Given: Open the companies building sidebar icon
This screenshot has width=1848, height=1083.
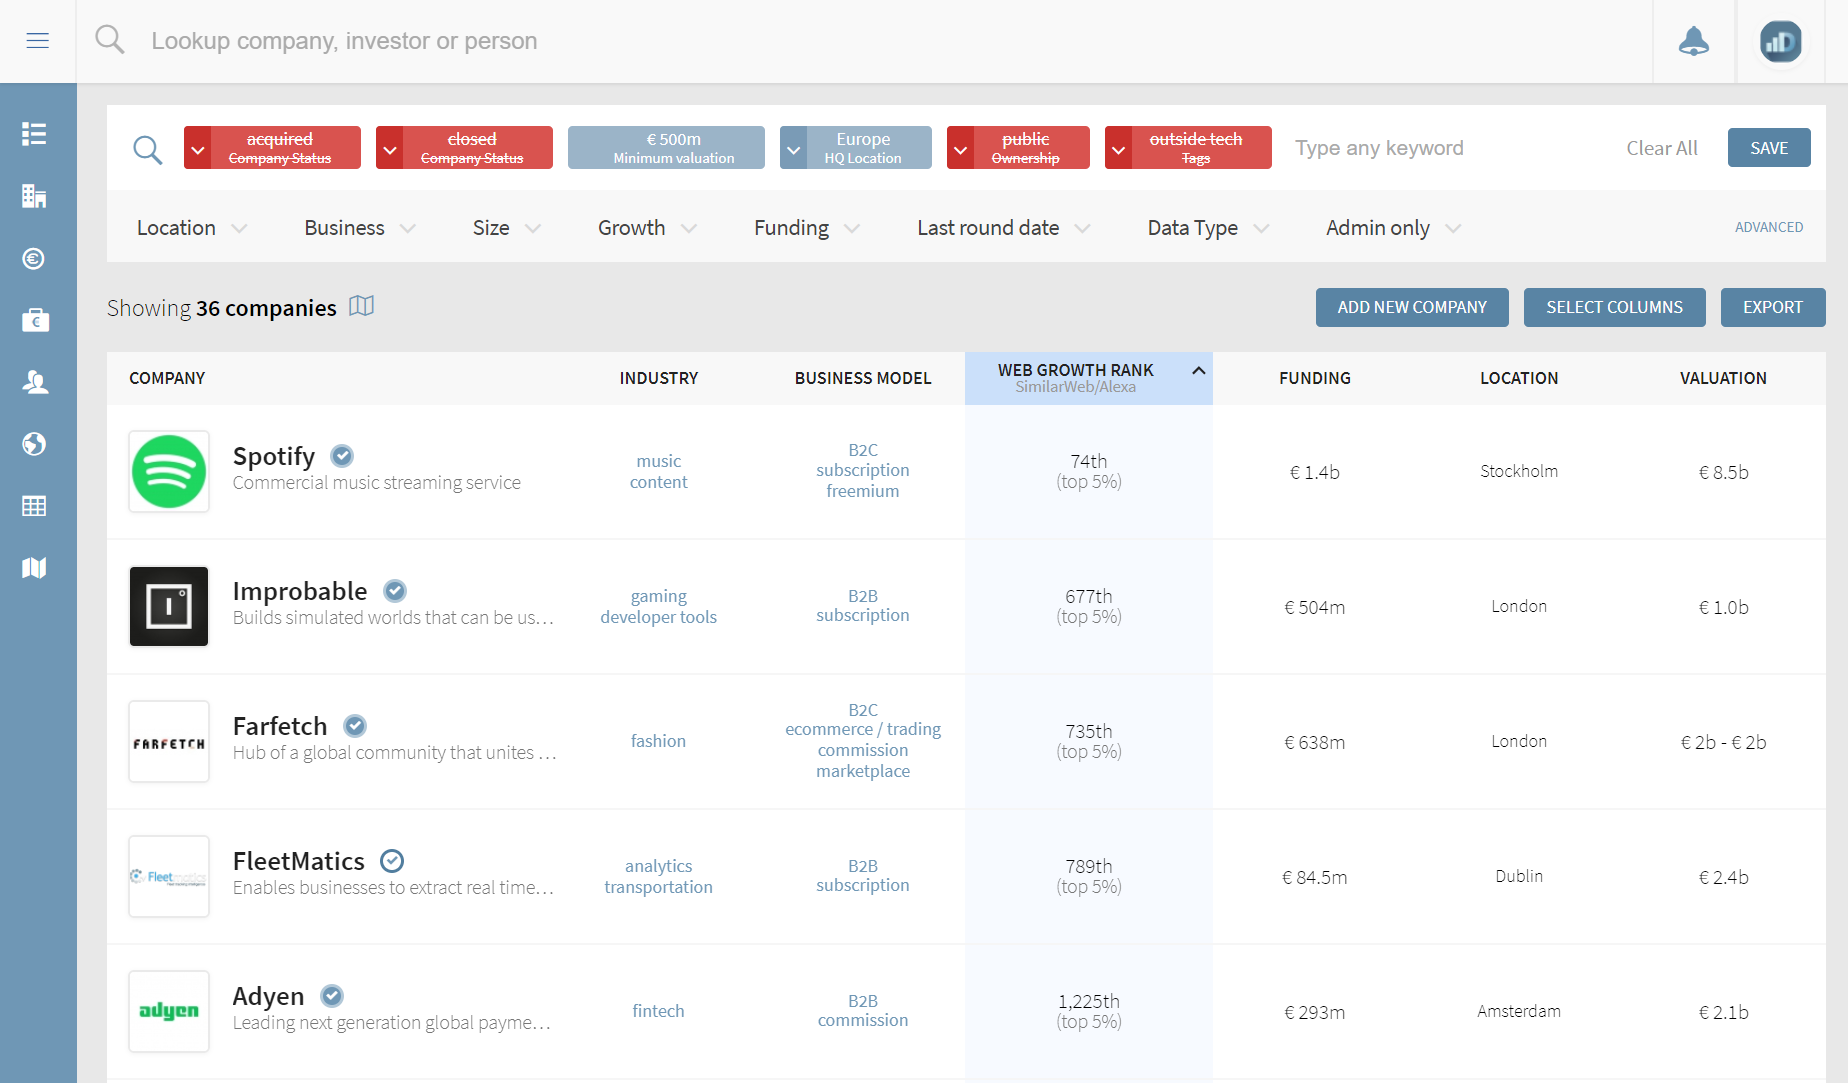Looking at the screenshot, I should coord(35,196).
